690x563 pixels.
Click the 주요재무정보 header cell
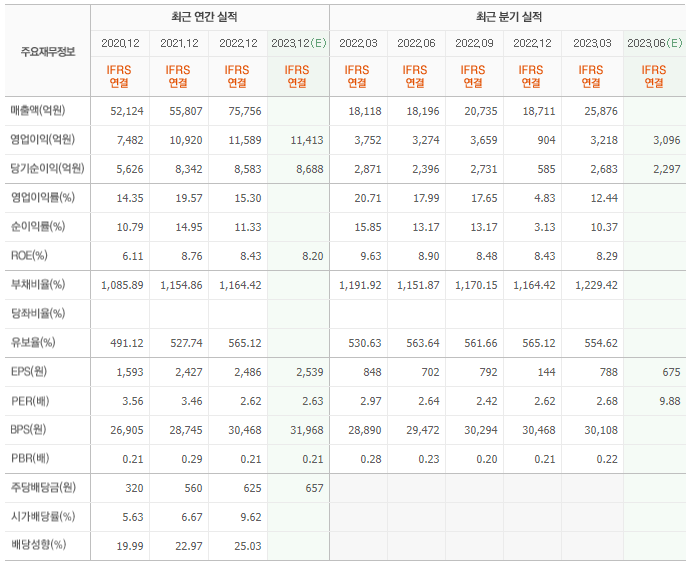tap(48, 52)
